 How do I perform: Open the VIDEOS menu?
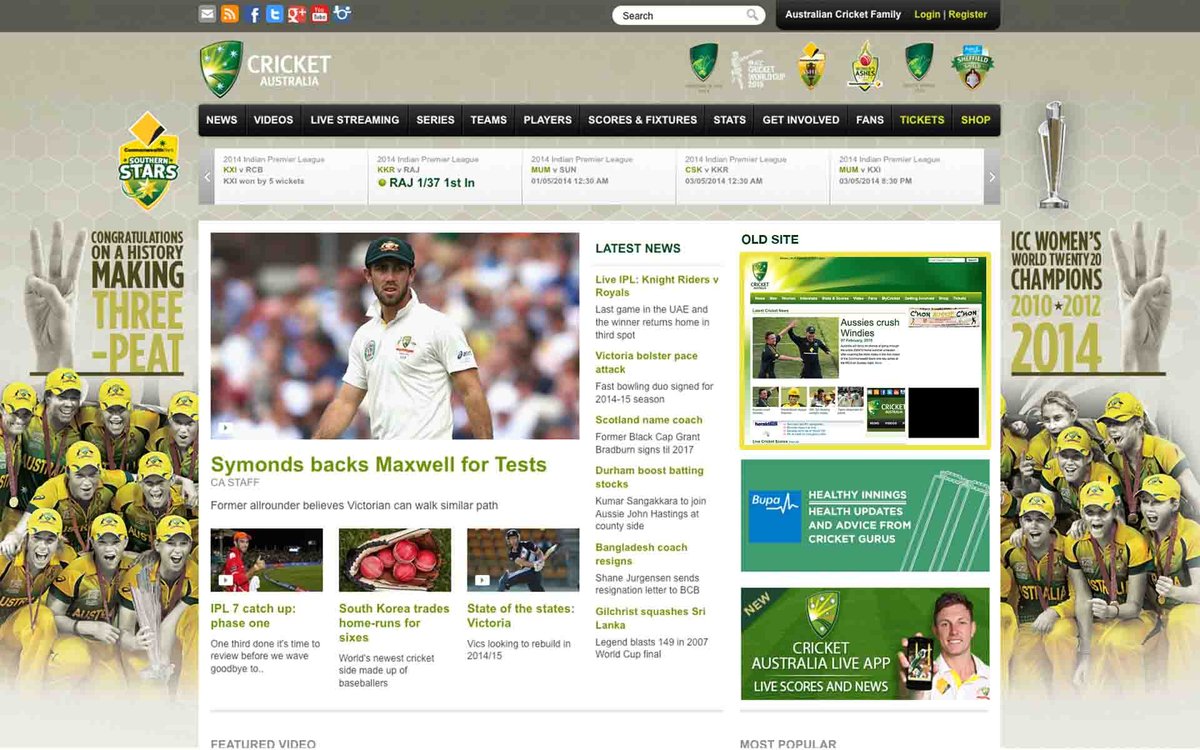pos(273,120)
